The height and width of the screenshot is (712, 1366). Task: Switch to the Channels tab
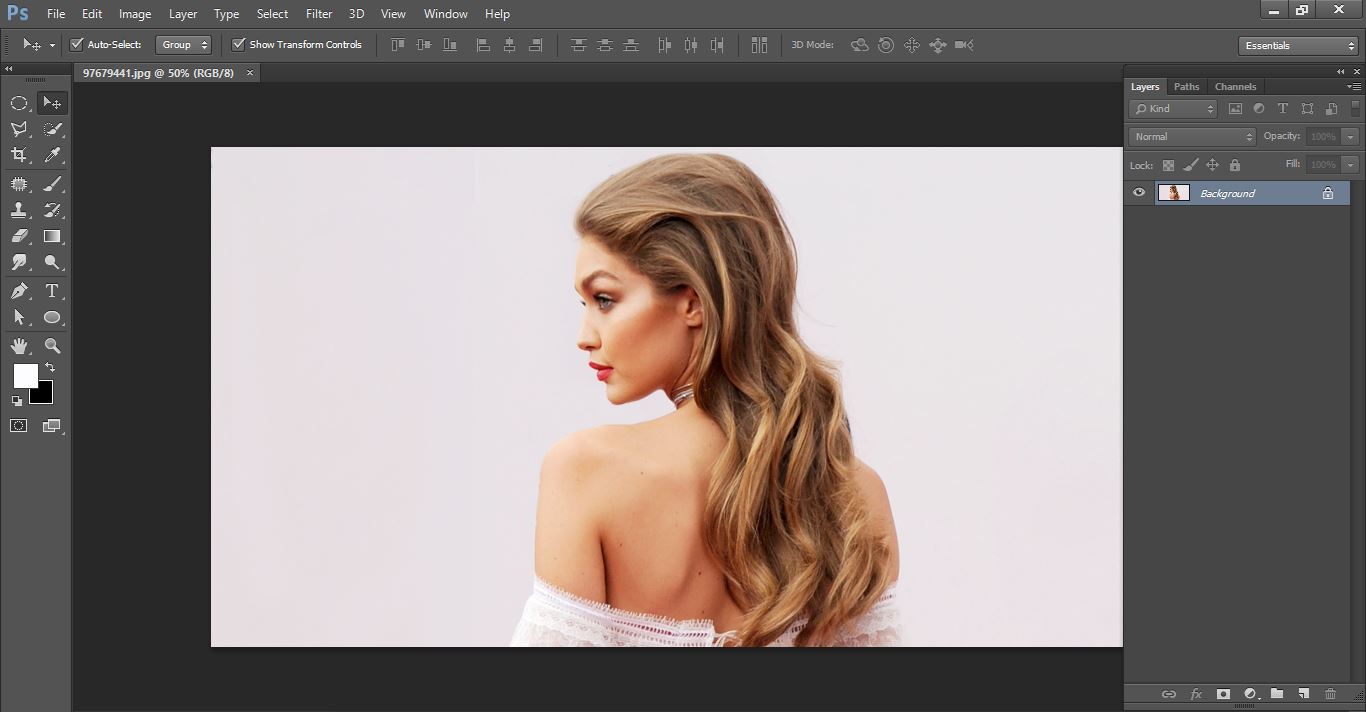tap(1236, 87)
